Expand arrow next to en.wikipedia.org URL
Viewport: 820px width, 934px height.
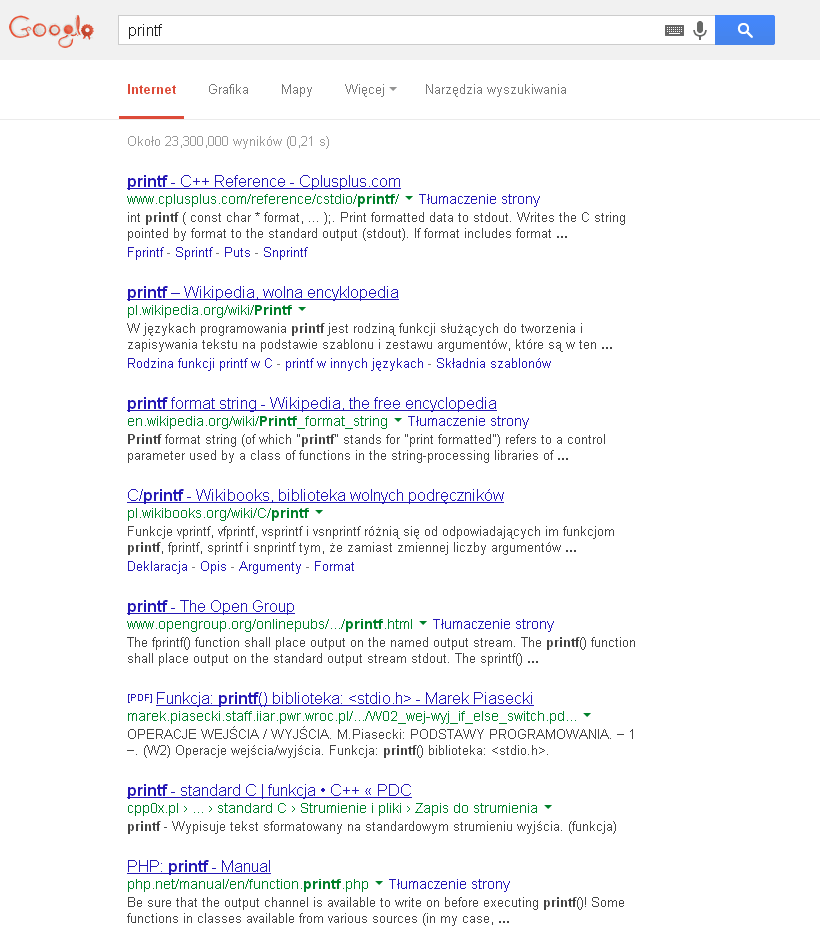[398, 420]
